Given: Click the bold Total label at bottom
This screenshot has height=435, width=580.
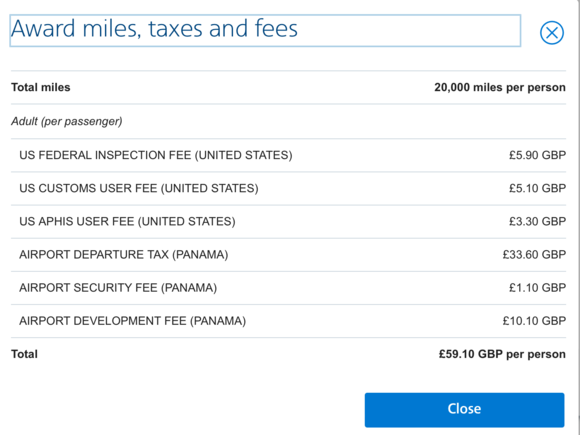Looking at the screenshot, I should point(24,354).
